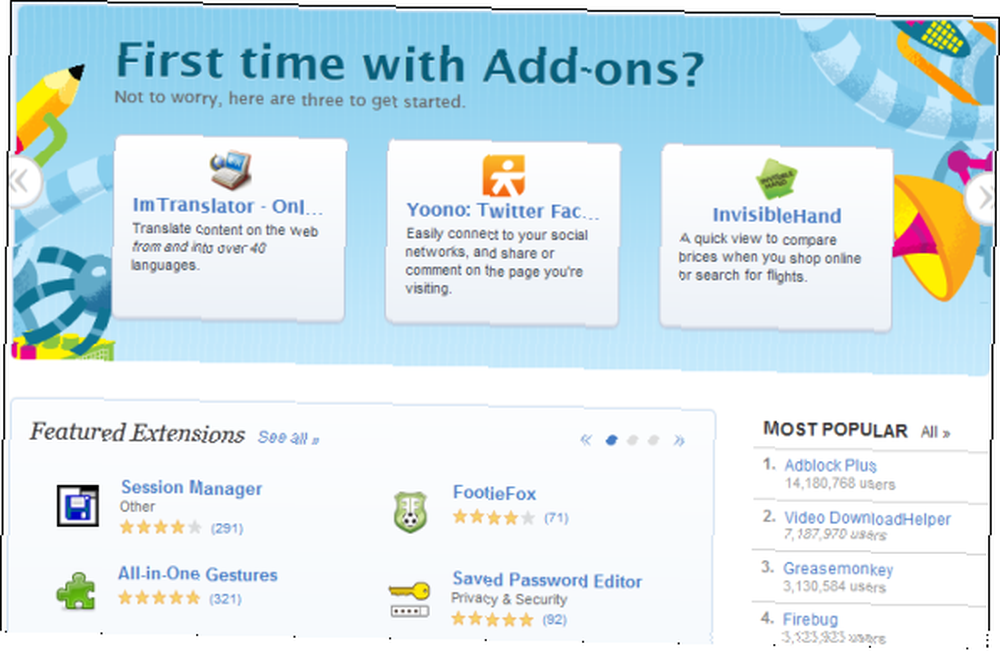Open ImTranslator add-on title link
Screen dimensions: 1000x651
[228, 206]
